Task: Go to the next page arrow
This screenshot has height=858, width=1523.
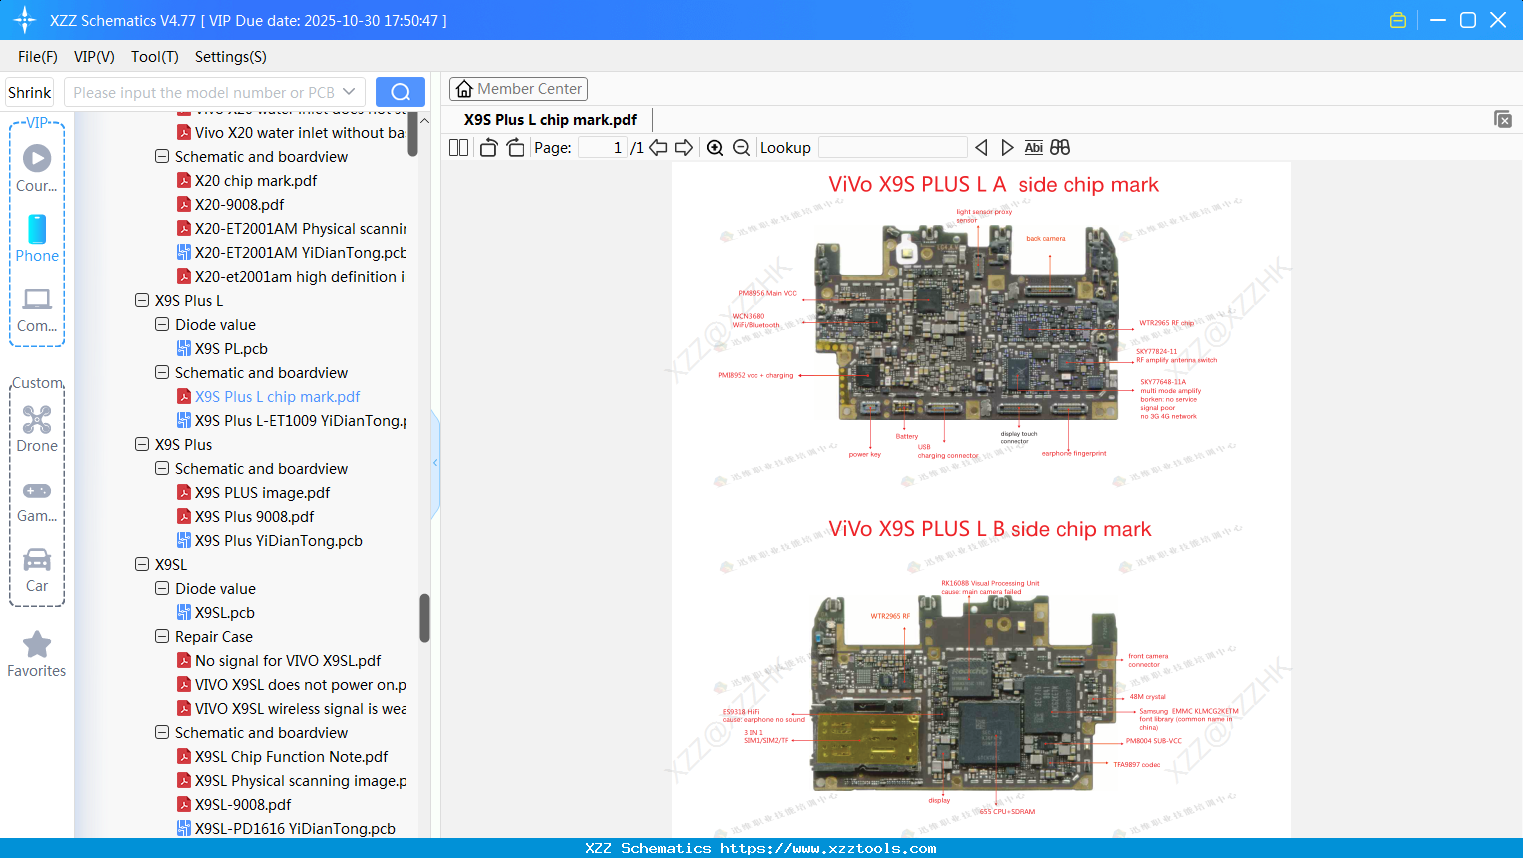Action: point(684,148)
